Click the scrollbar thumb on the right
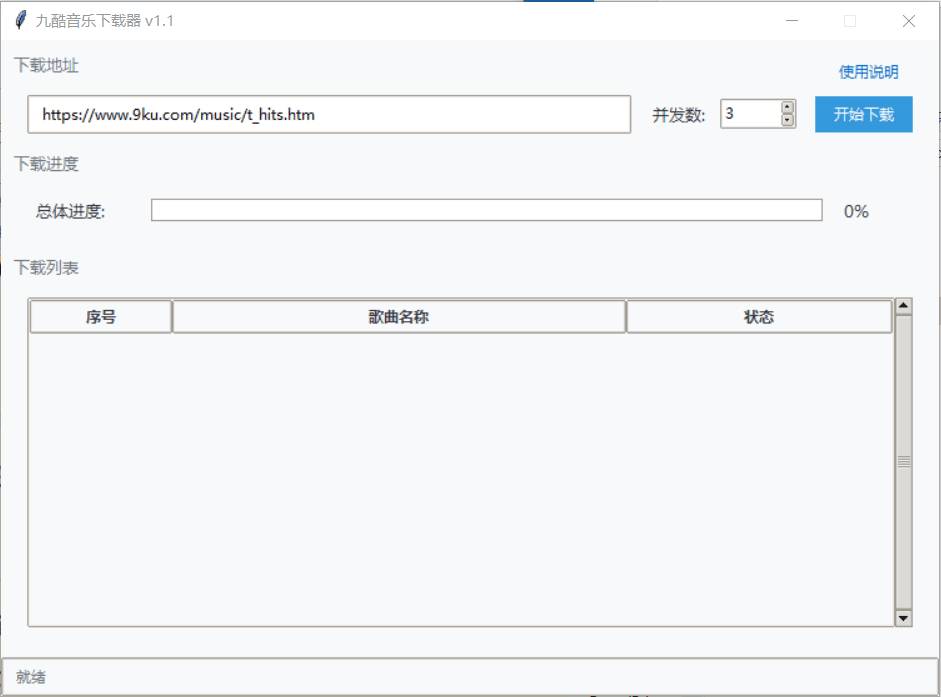 pyautogui.click(x=903, y=460)
